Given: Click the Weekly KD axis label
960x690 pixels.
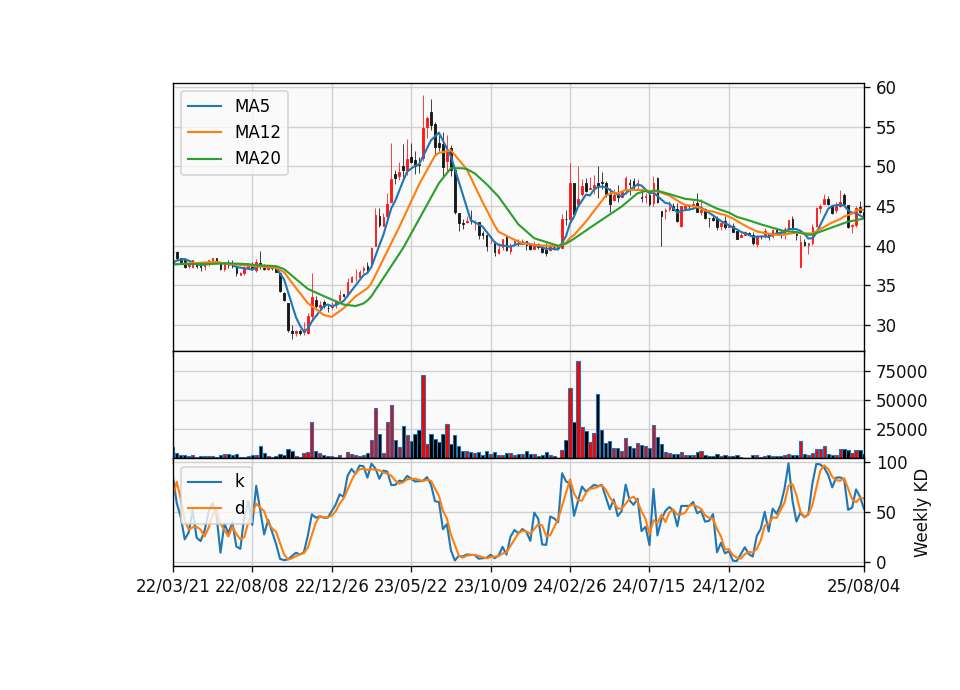Looking at the screenshot, I should pos(921,513).
